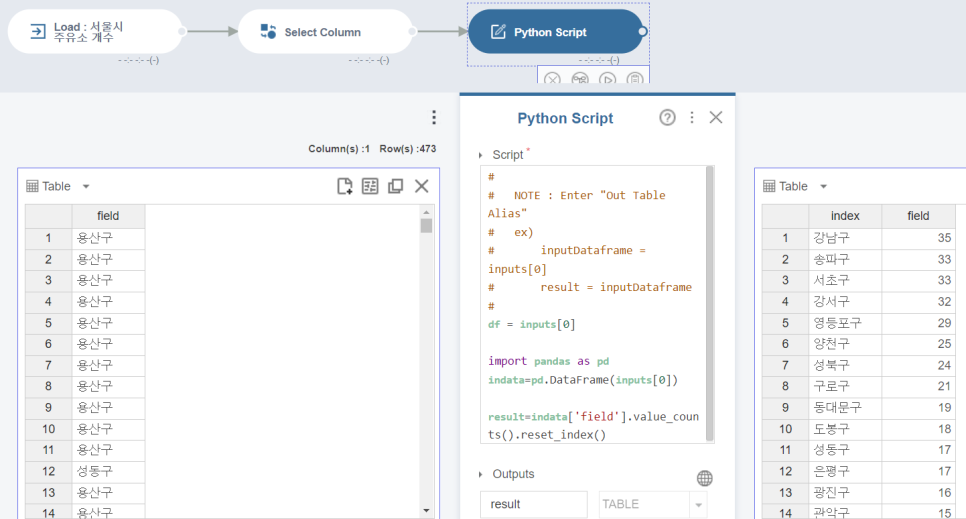
Task: Click the 'import pandas as pd' code line
Action: [x=548, y=361]
